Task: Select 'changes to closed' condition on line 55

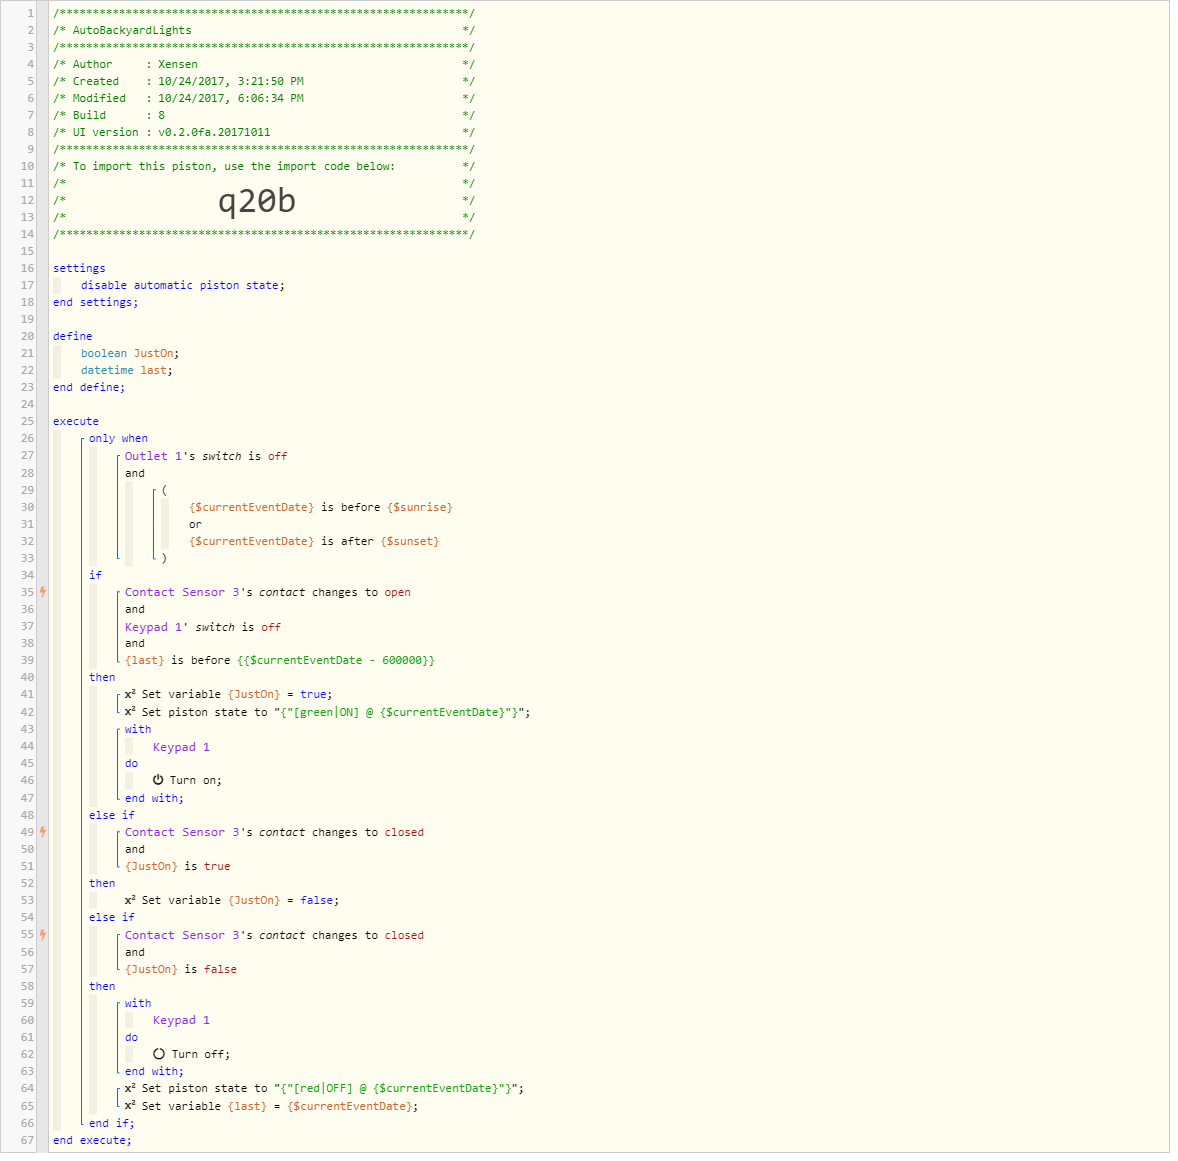Action: 274,935
